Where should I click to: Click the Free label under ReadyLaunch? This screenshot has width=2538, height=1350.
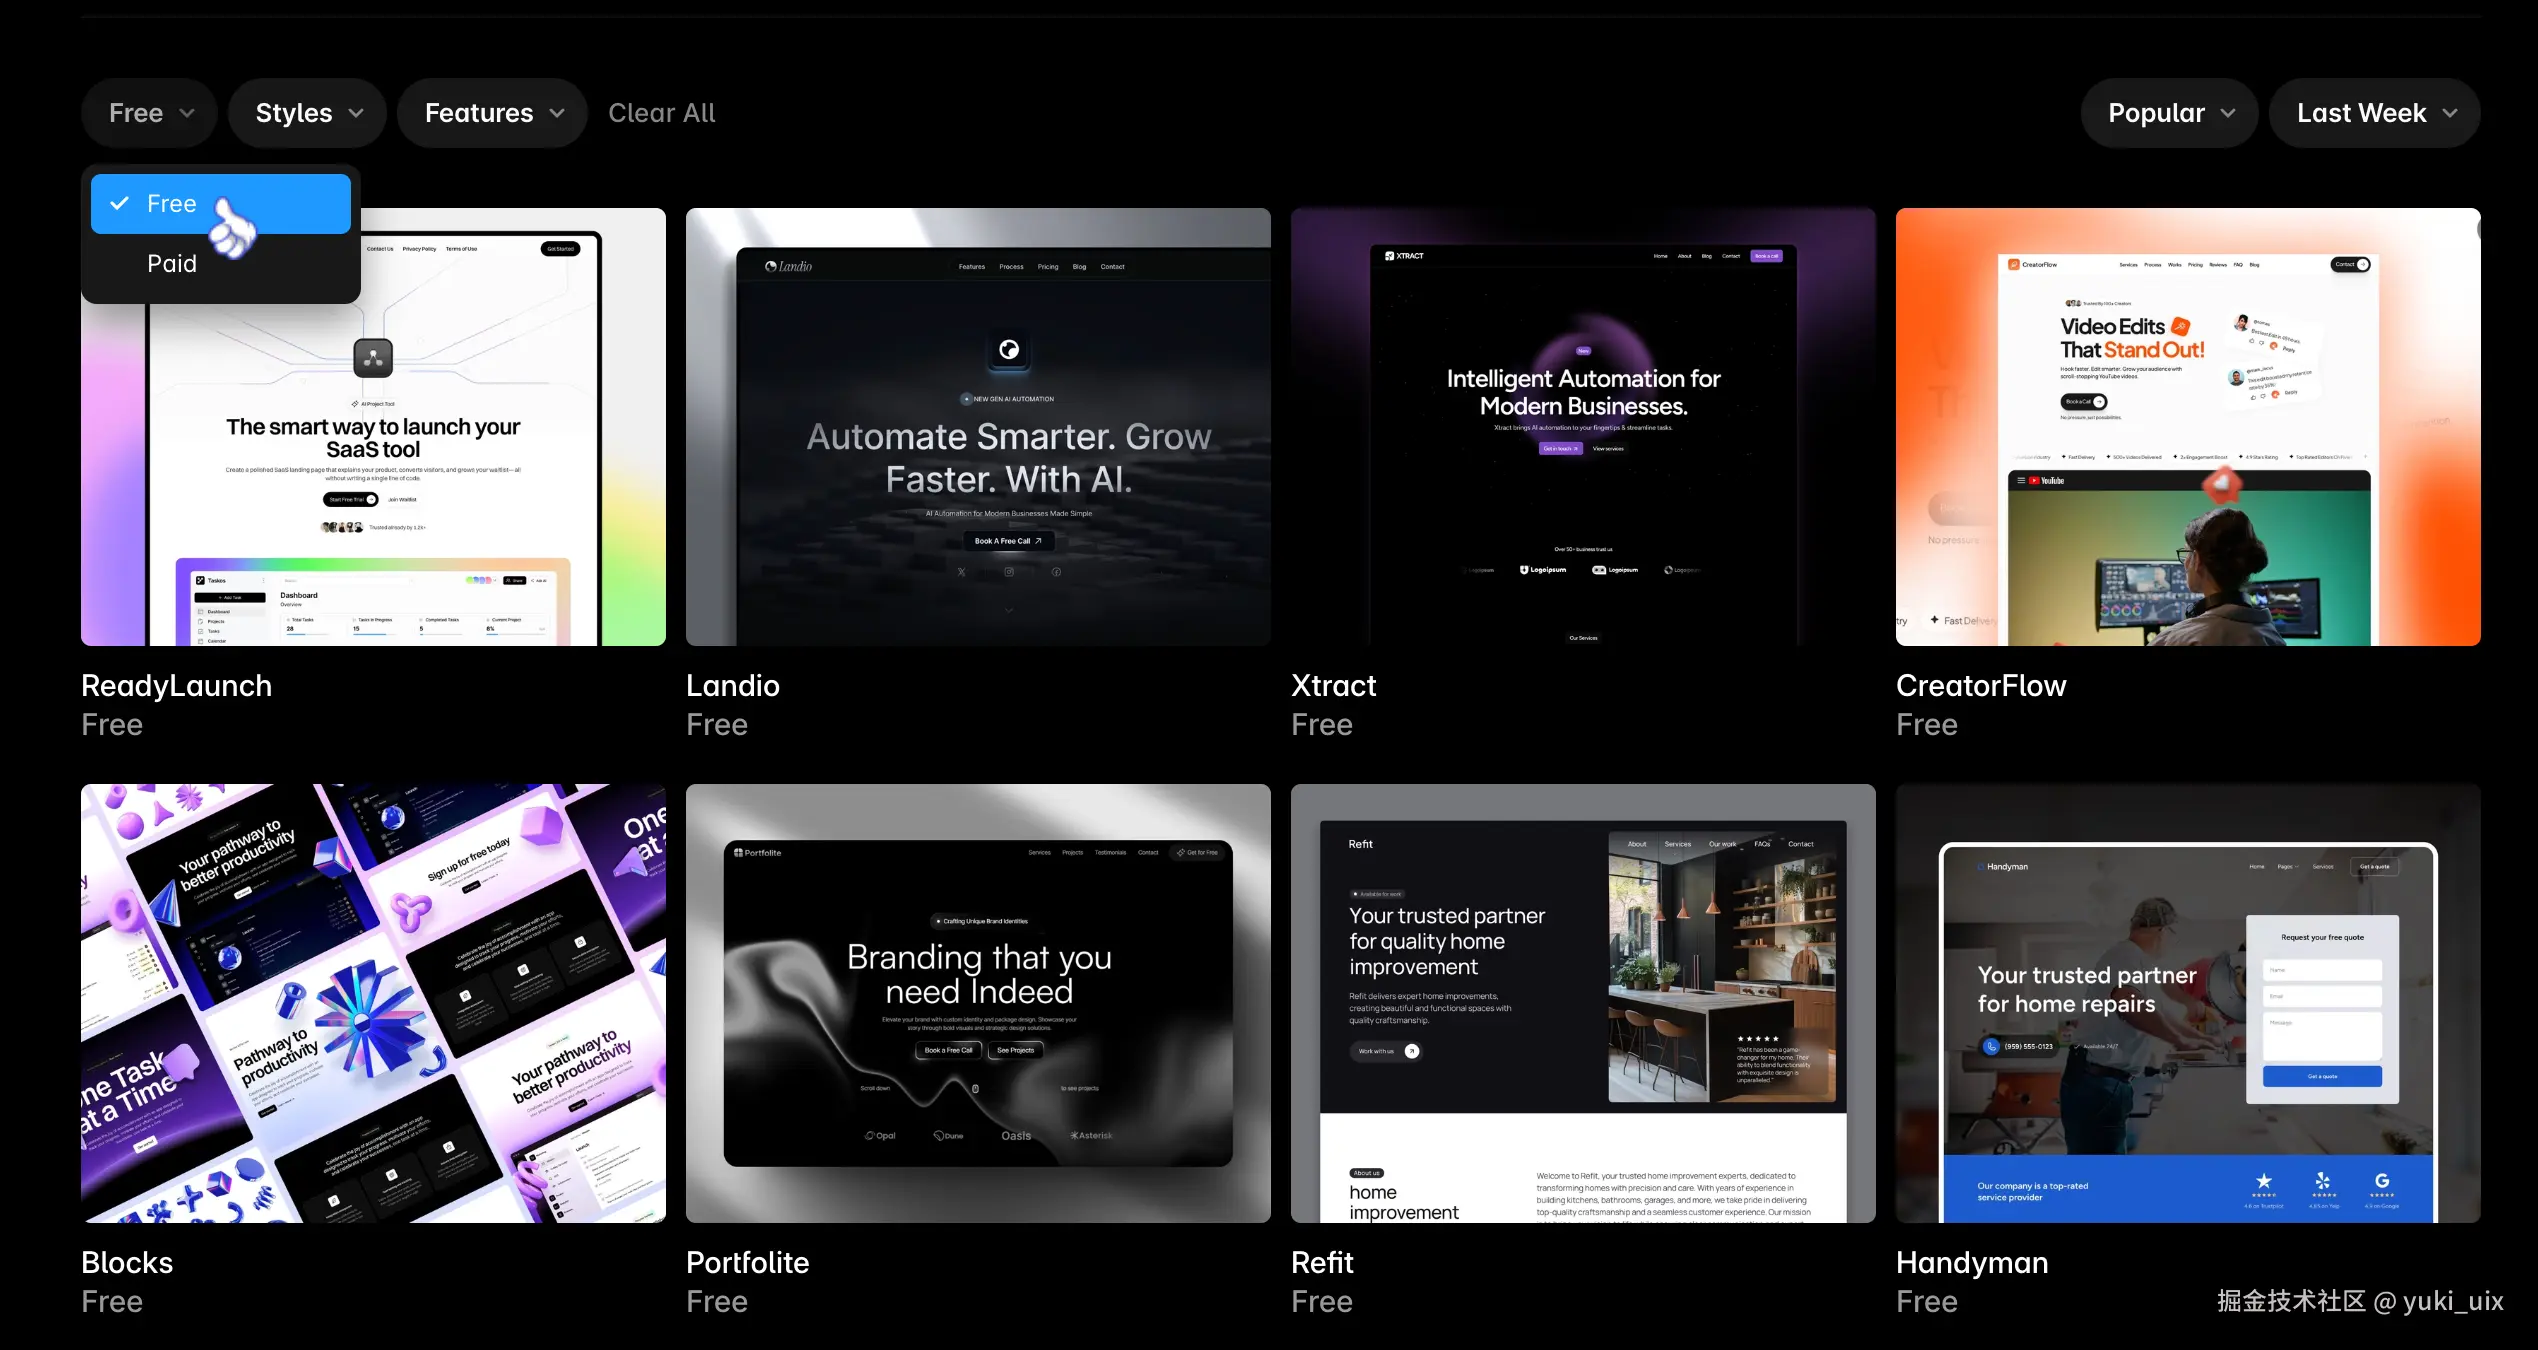[112, 725]
